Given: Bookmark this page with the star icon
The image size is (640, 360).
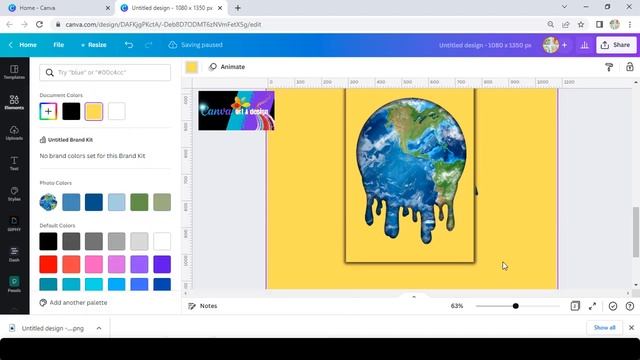Looking at the screenshot, I should pos(581,24).
